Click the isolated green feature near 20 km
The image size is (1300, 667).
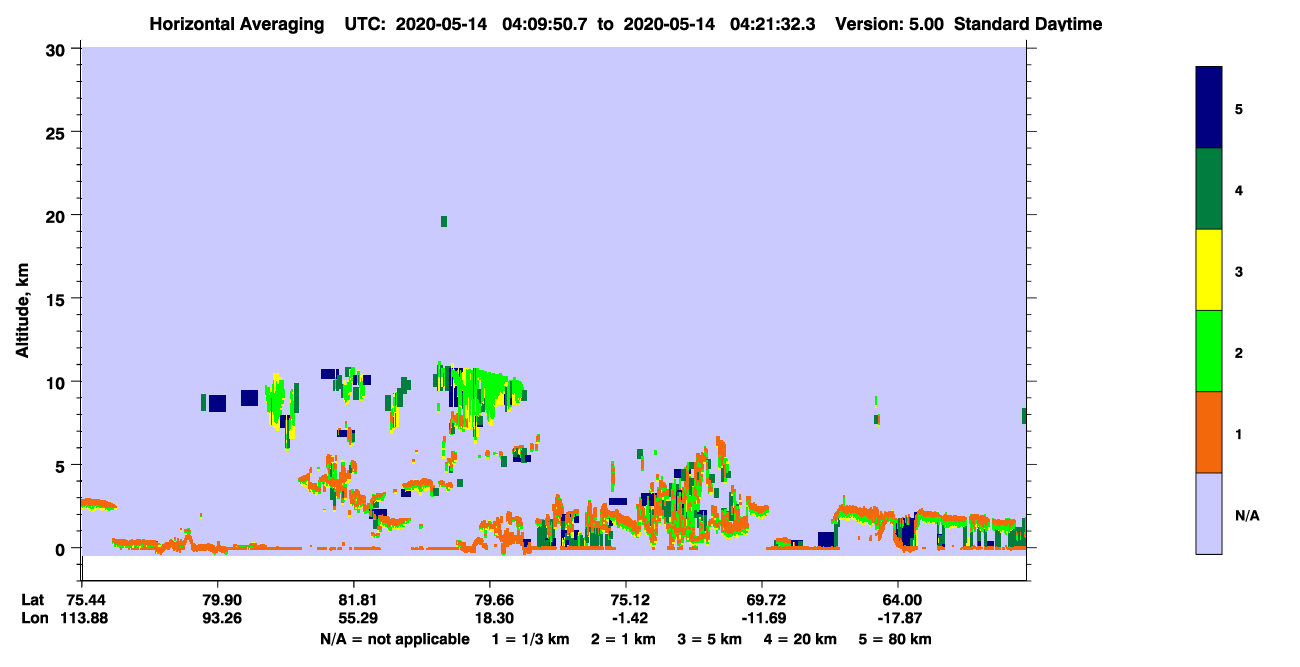coord(444,221)
